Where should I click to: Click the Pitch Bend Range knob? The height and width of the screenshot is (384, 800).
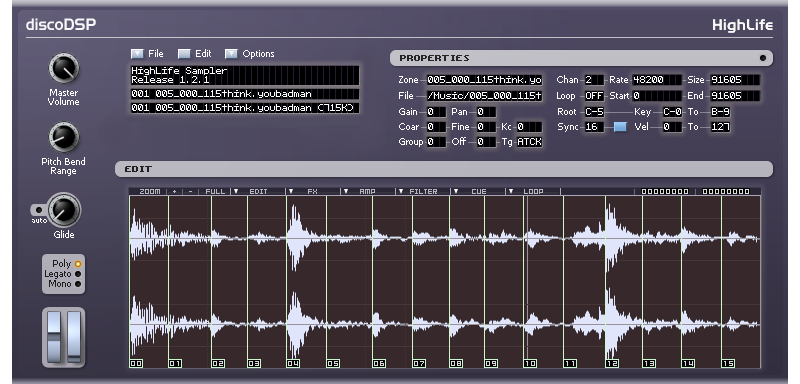point(64,138)
